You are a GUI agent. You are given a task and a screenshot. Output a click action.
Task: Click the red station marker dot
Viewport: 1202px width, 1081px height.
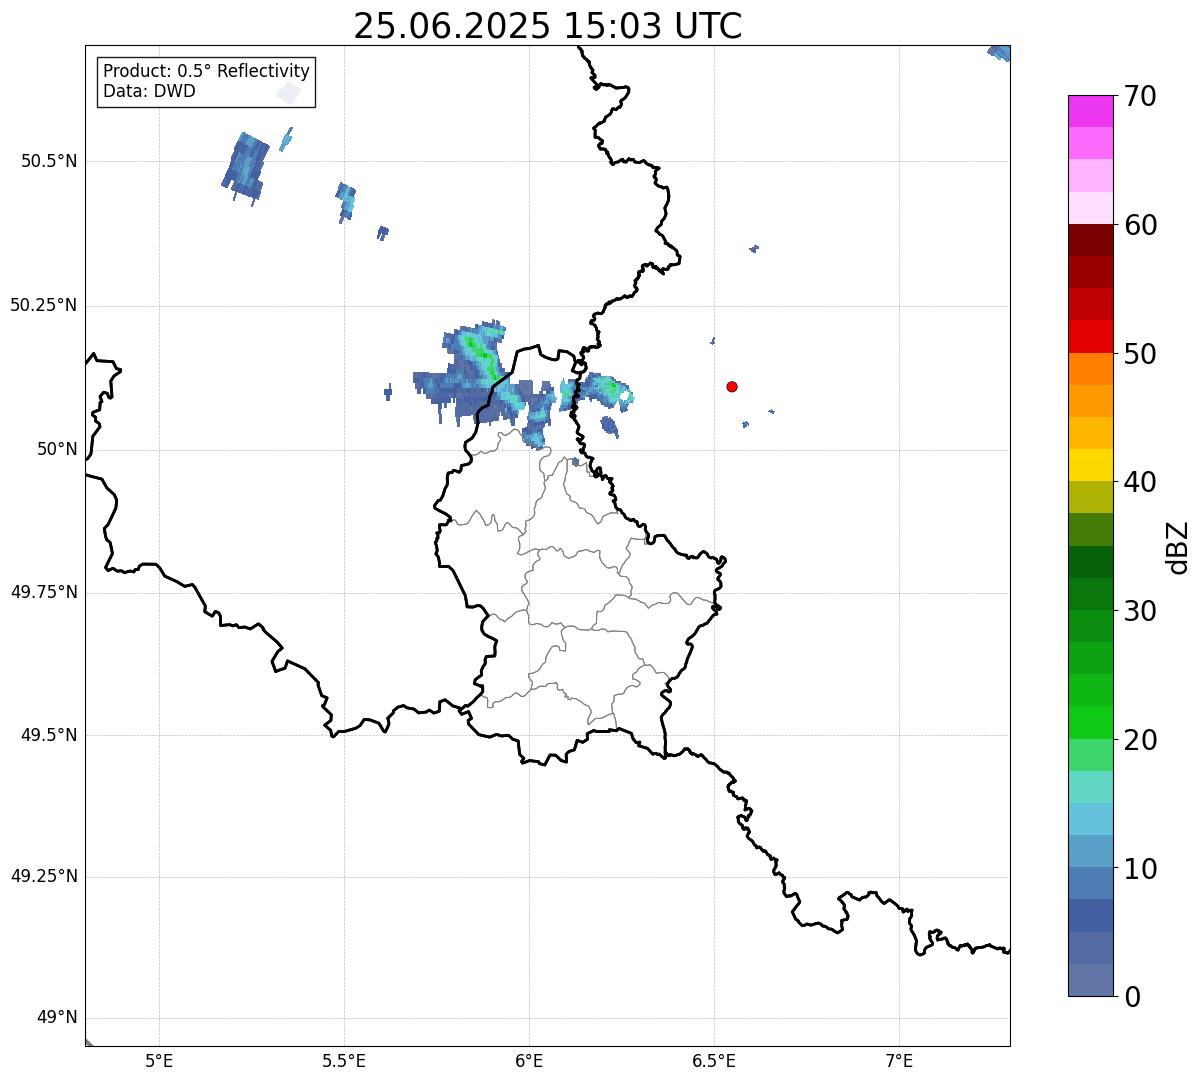732,386
